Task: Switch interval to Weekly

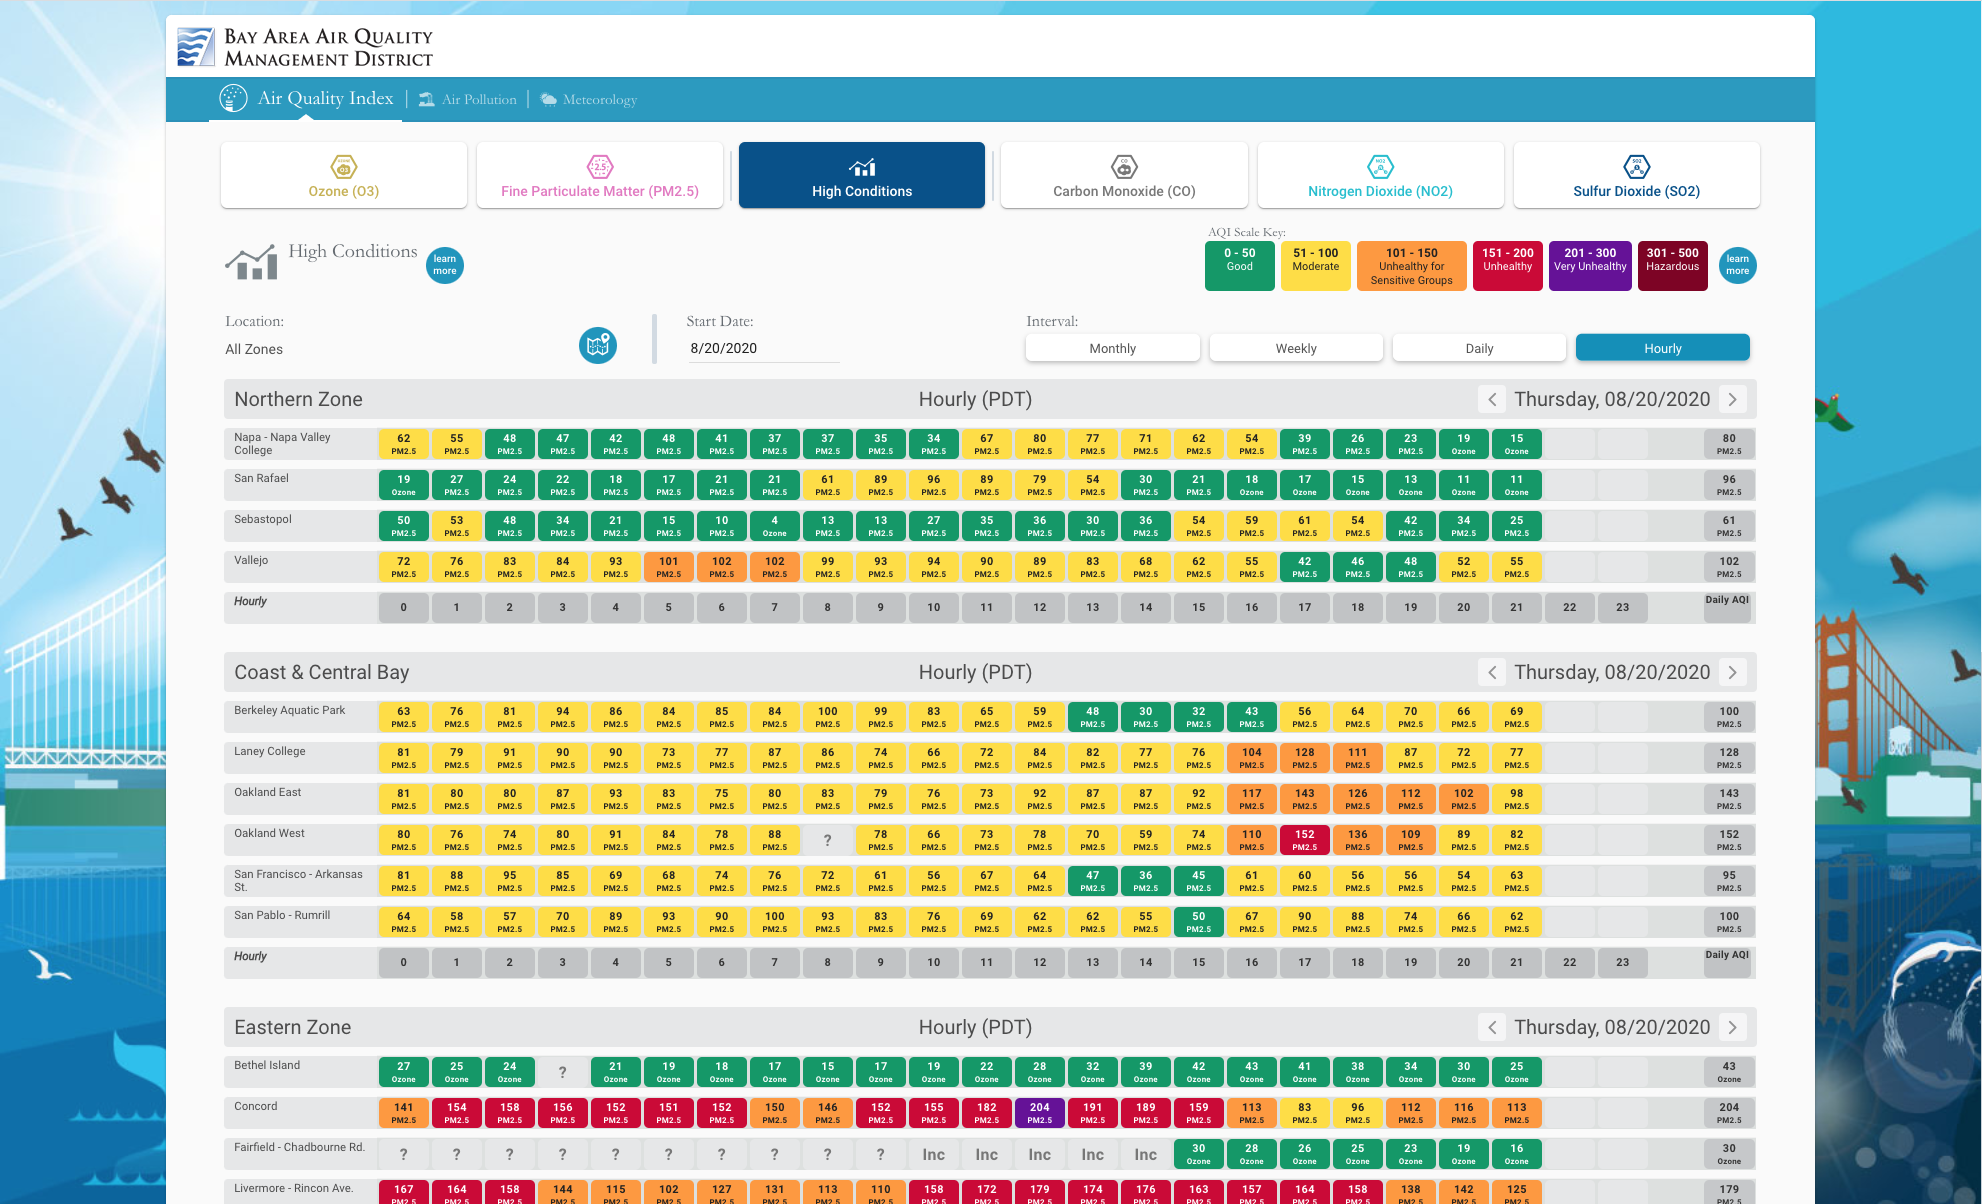Action: pyautogui.click(x=1296, y=348)
